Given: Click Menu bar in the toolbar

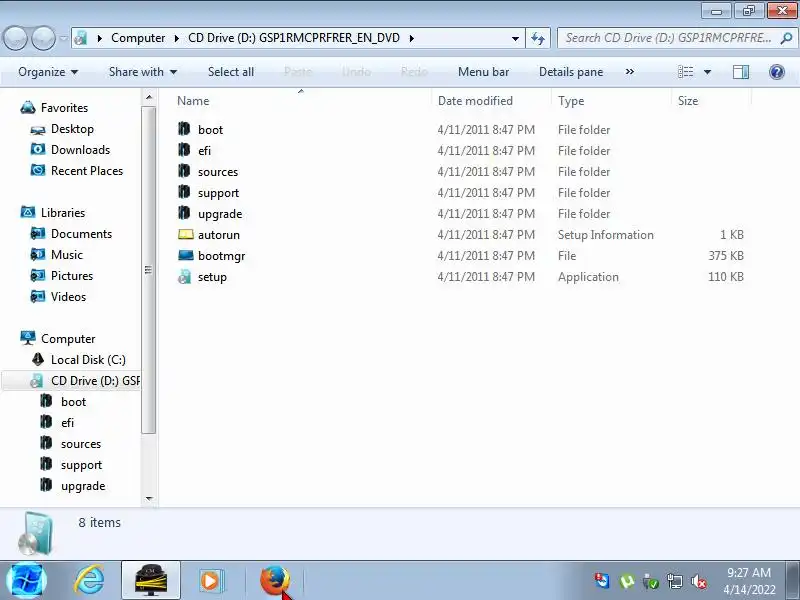Looking at the screenshot, I should tap(483, 72).
